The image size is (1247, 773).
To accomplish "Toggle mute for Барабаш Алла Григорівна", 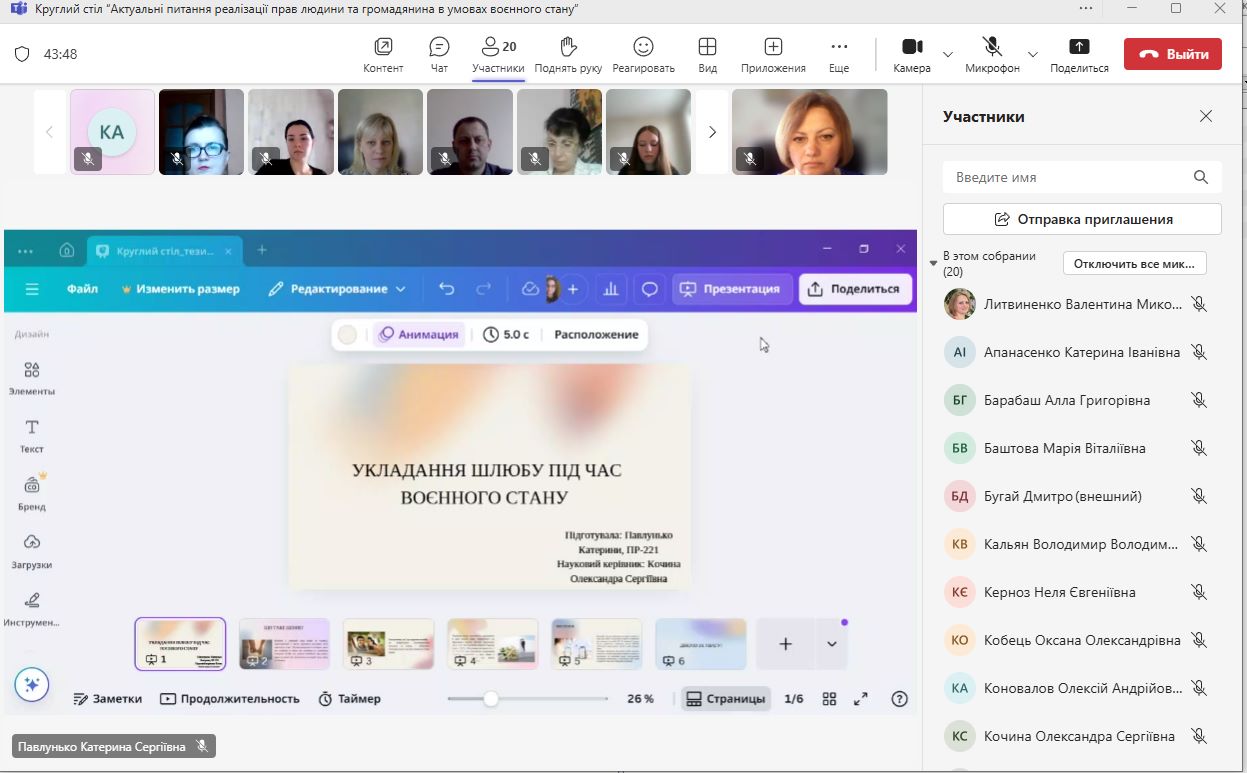I will 1199,400.
